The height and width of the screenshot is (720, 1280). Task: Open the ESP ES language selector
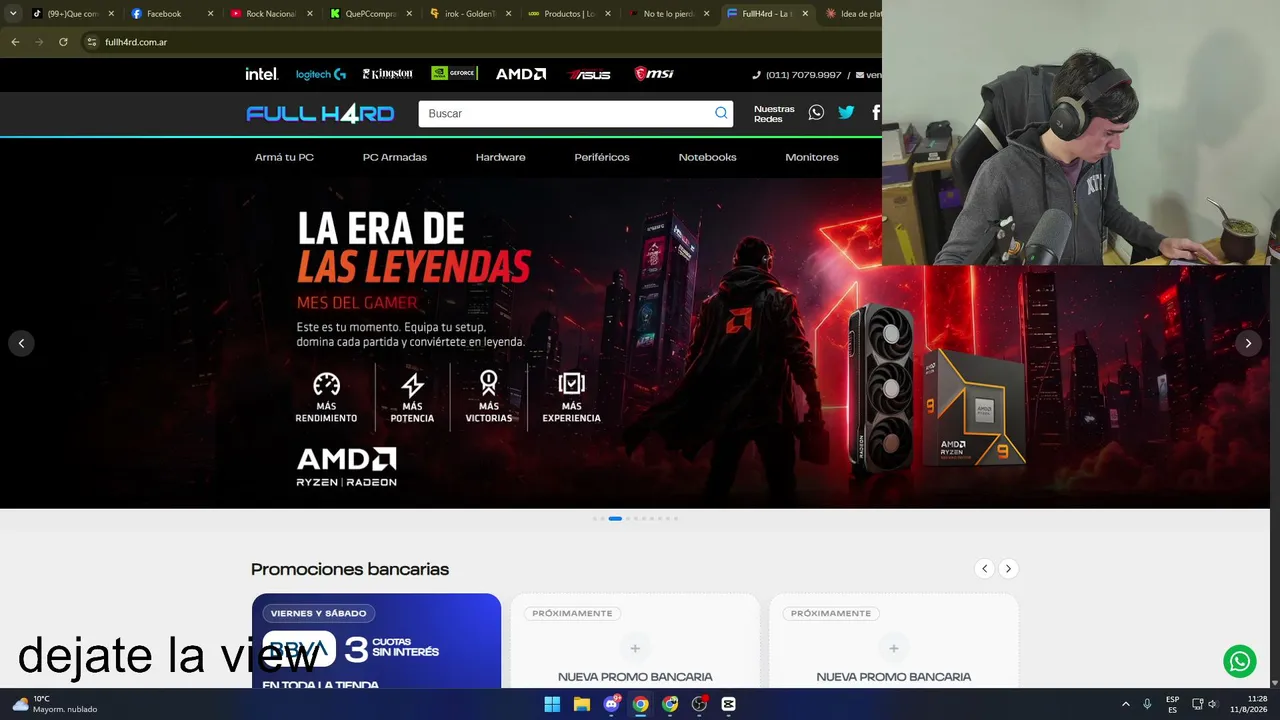coord(1172,704)
